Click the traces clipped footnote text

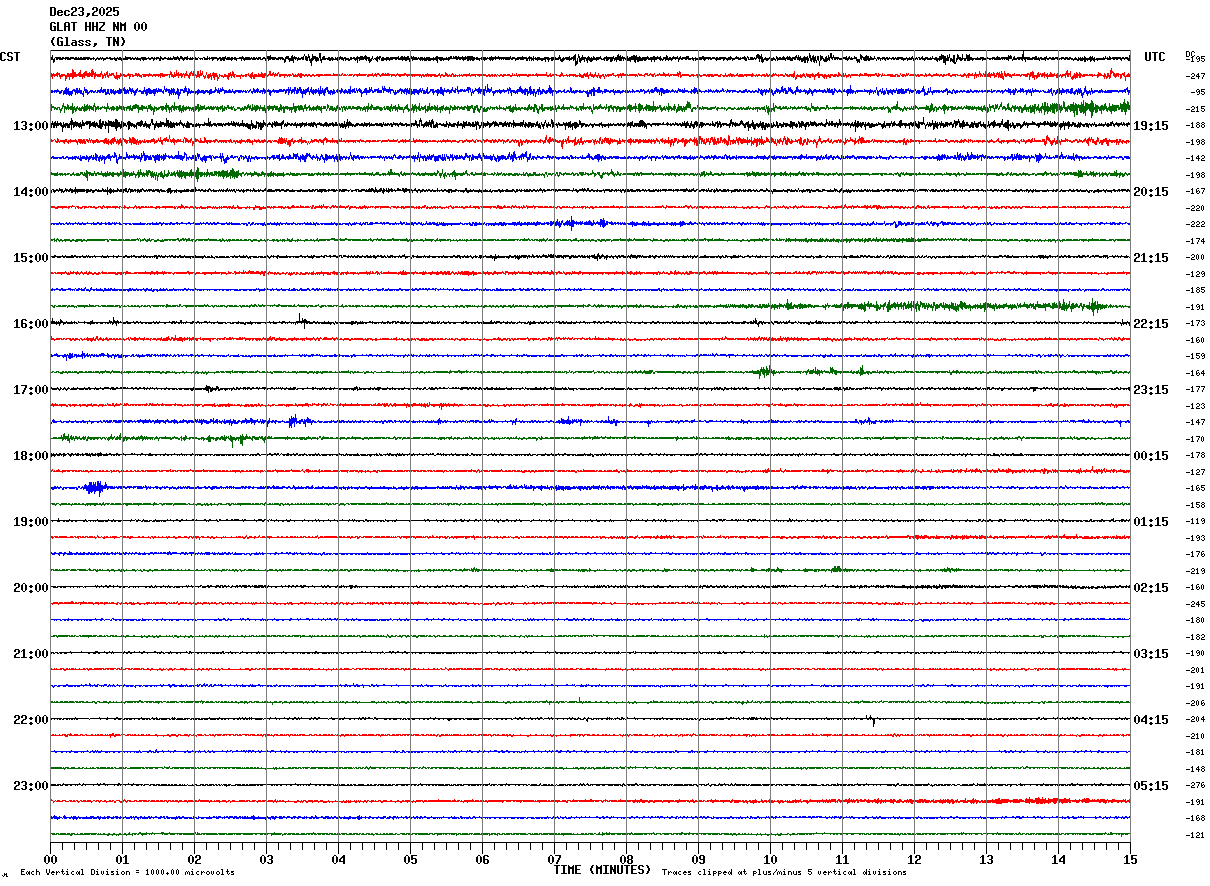784,873
